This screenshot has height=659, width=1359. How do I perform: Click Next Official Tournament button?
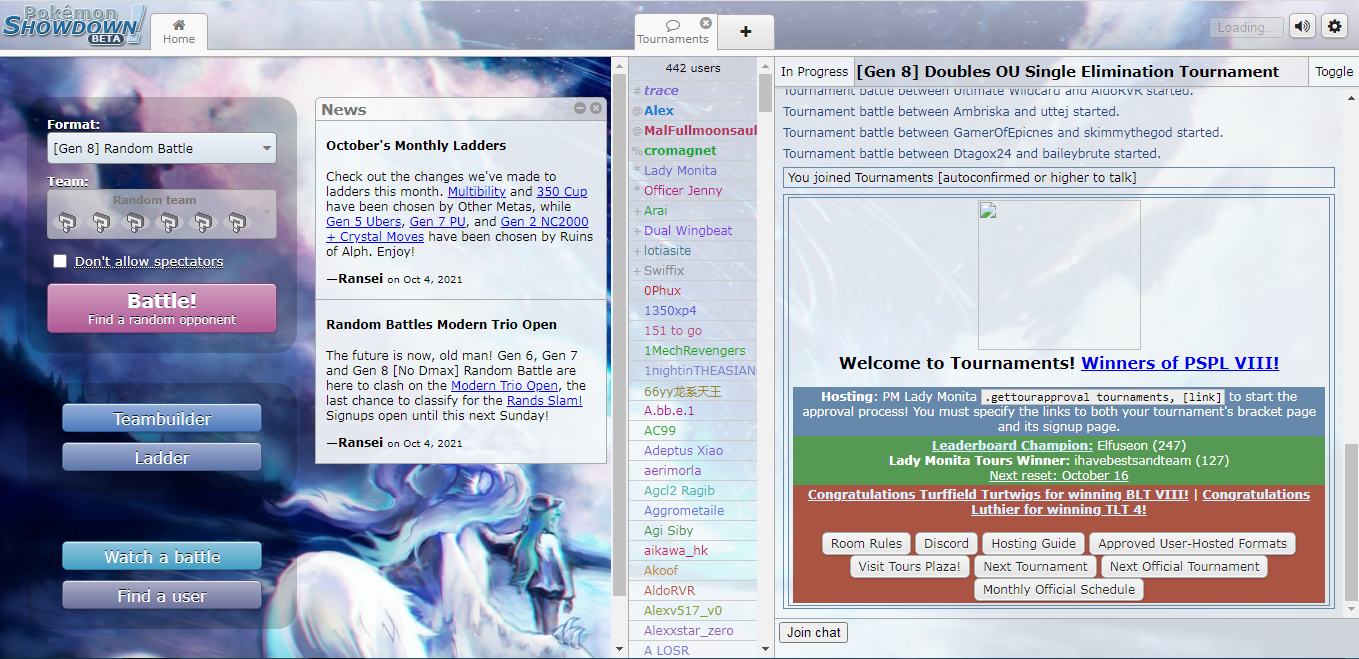[x=1184, y=566]
